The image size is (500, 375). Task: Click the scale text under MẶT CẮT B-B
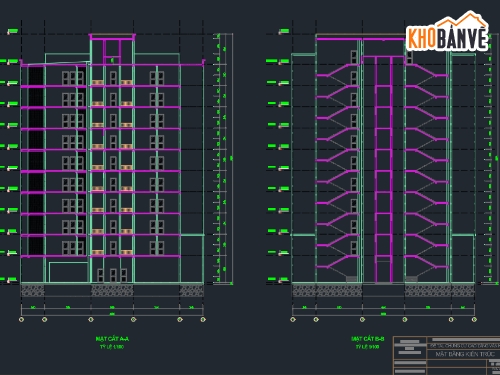367,347
